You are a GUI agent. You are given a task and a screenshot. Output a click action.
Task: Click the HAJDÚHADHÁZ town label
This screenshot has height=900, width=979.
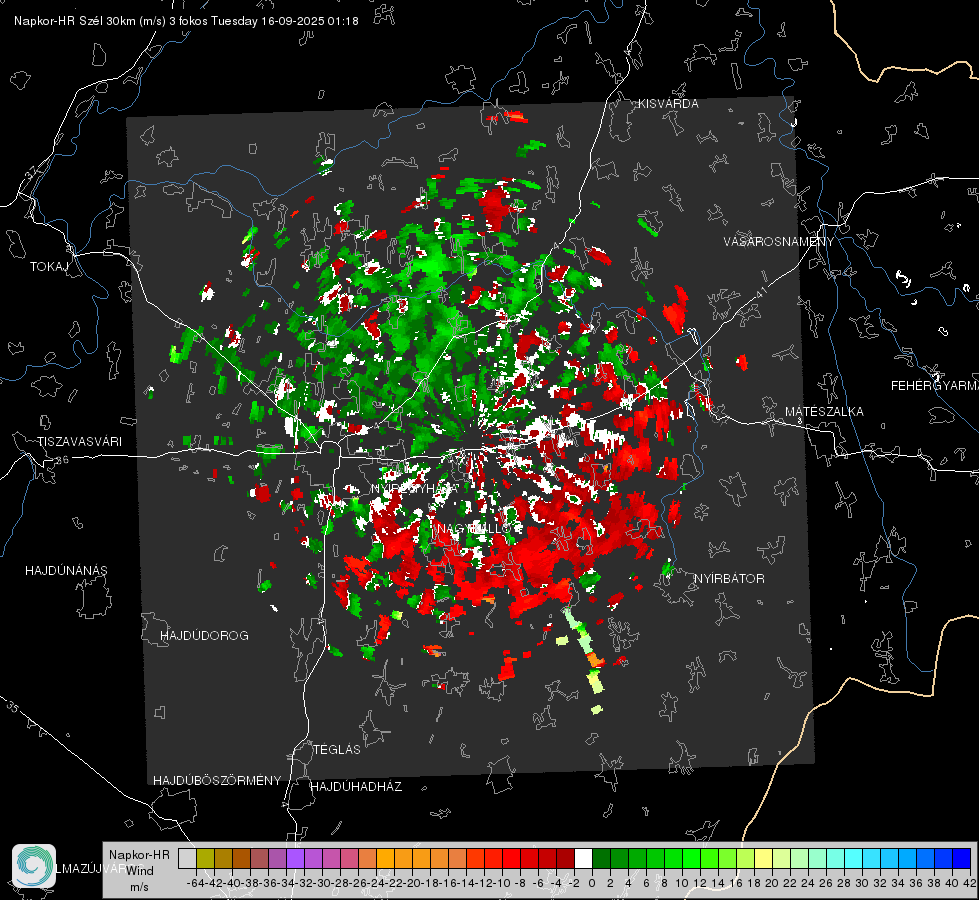pyautogui.click(x=356, y=786)
